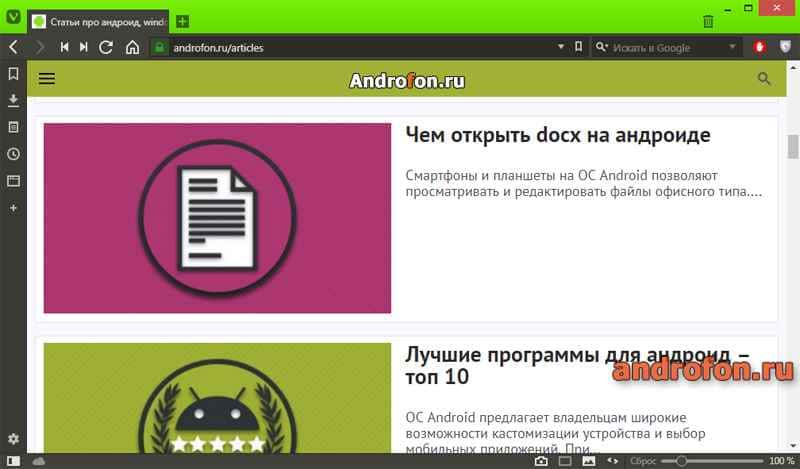Open the red ad-blocker extension icon
Viewport: 800px width, 469px height.
click(x=759, y=47)
